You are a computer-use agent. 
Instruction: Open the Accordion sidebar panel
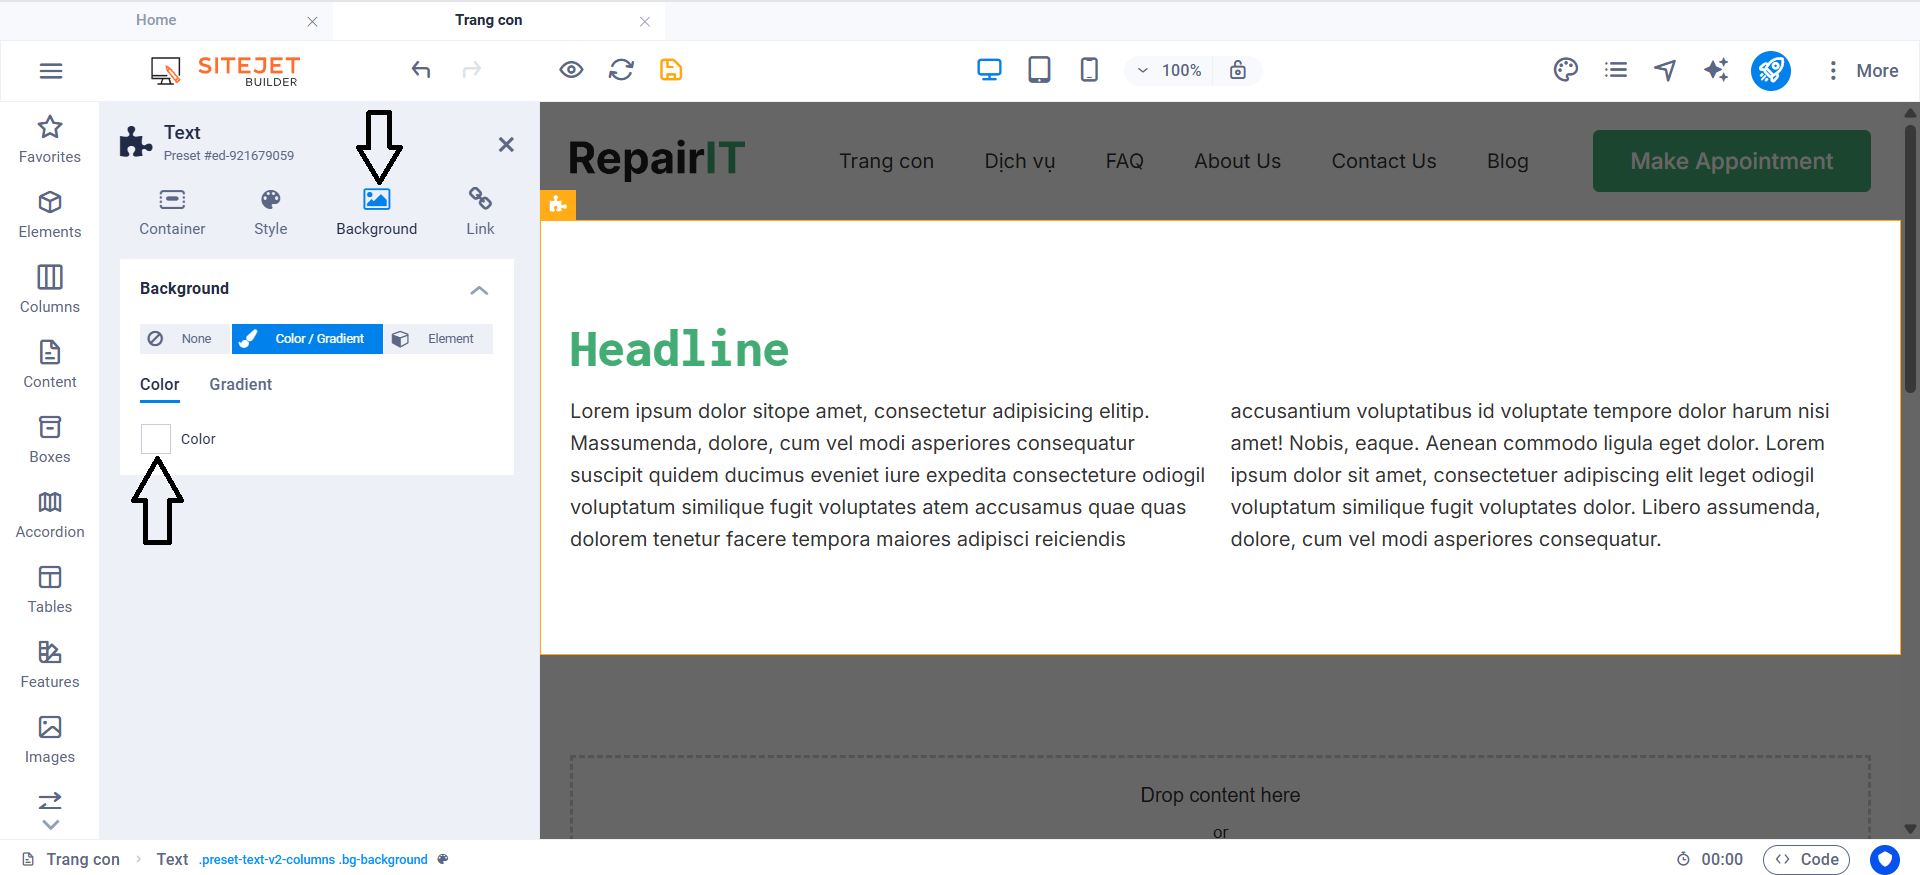[x=50, y=514]
